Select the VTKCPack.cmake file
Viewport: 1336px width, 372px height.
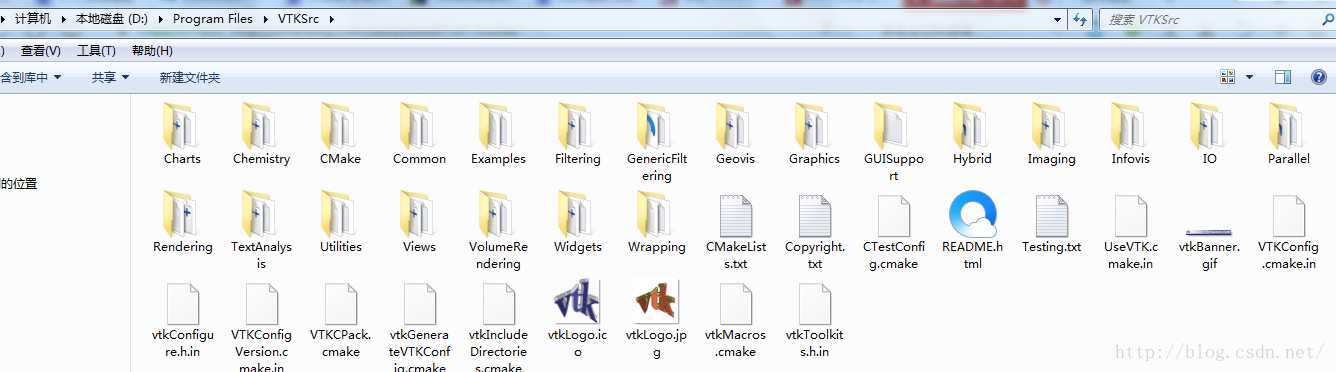(340, 319)
